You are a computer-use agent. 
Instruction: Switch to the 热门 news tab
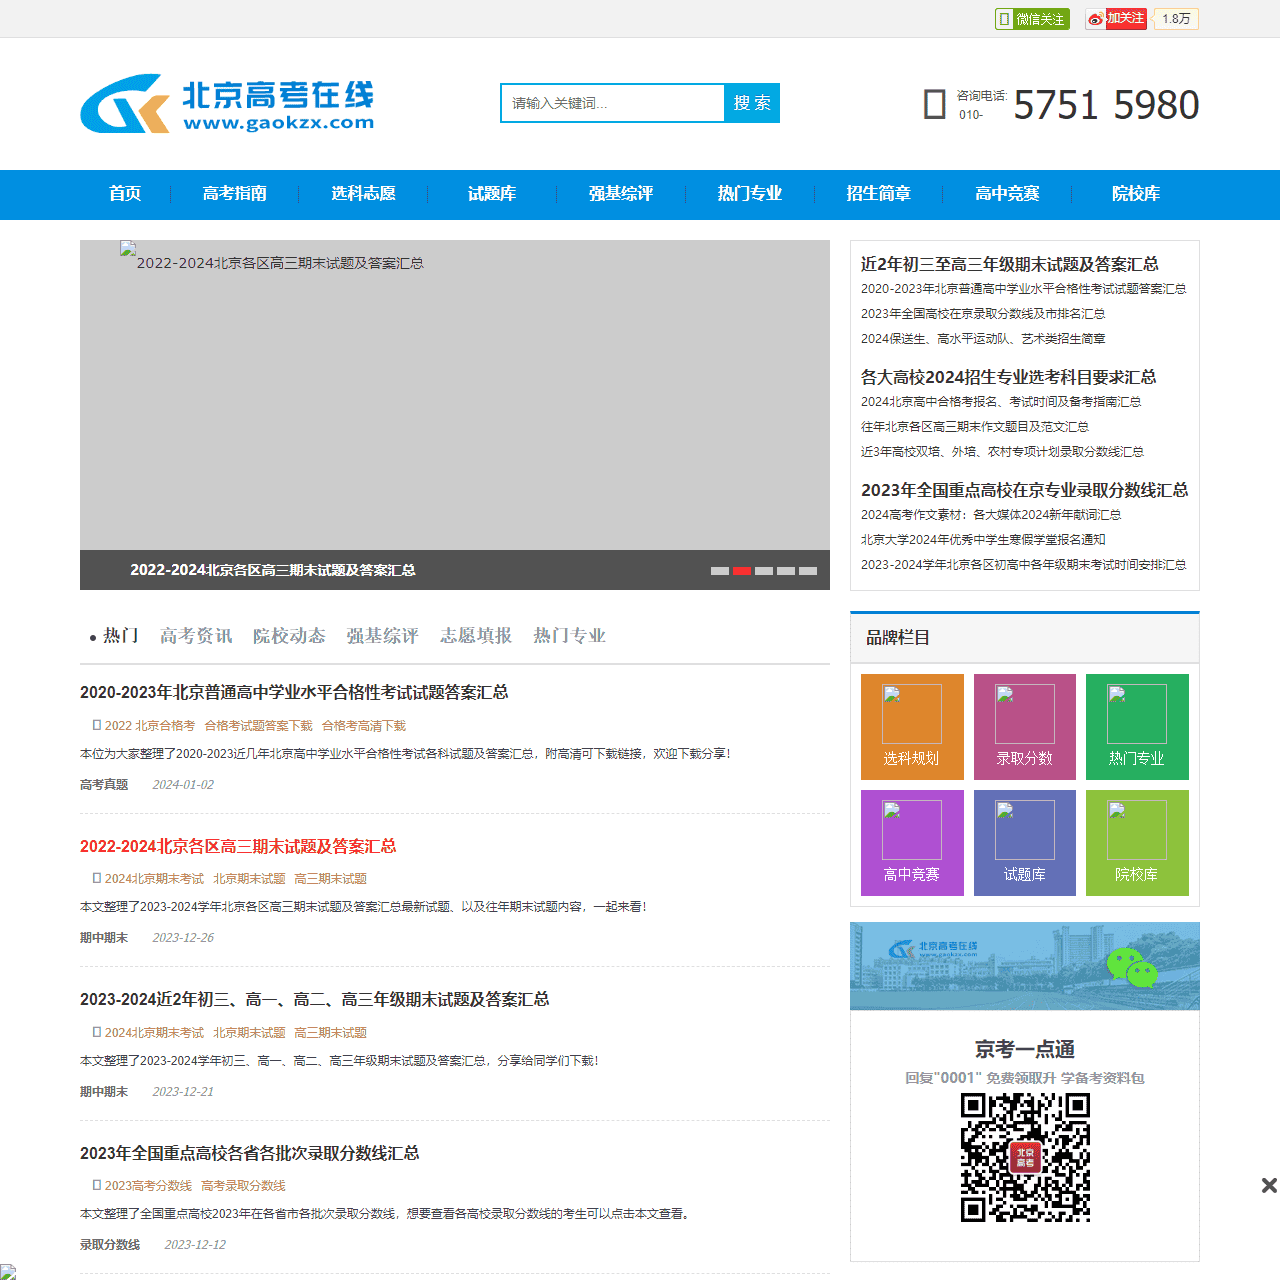pyautogui.click(x=121, y=636)
